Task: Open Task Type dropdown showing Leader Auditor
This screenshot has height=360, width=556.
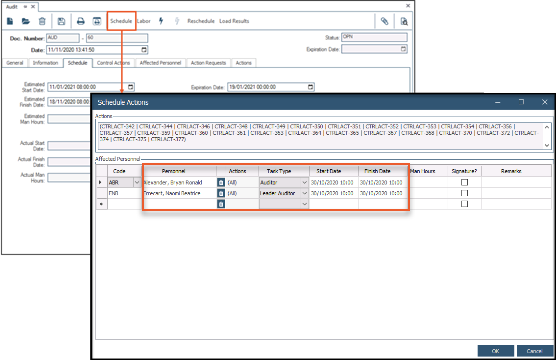Action: 304,193
